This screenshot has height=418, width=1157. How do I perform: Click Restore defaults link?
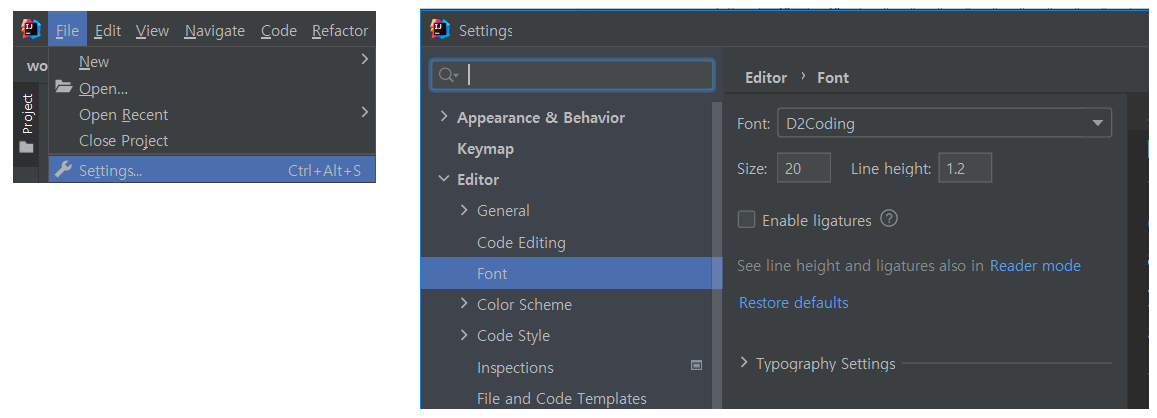tap(794, 302)
